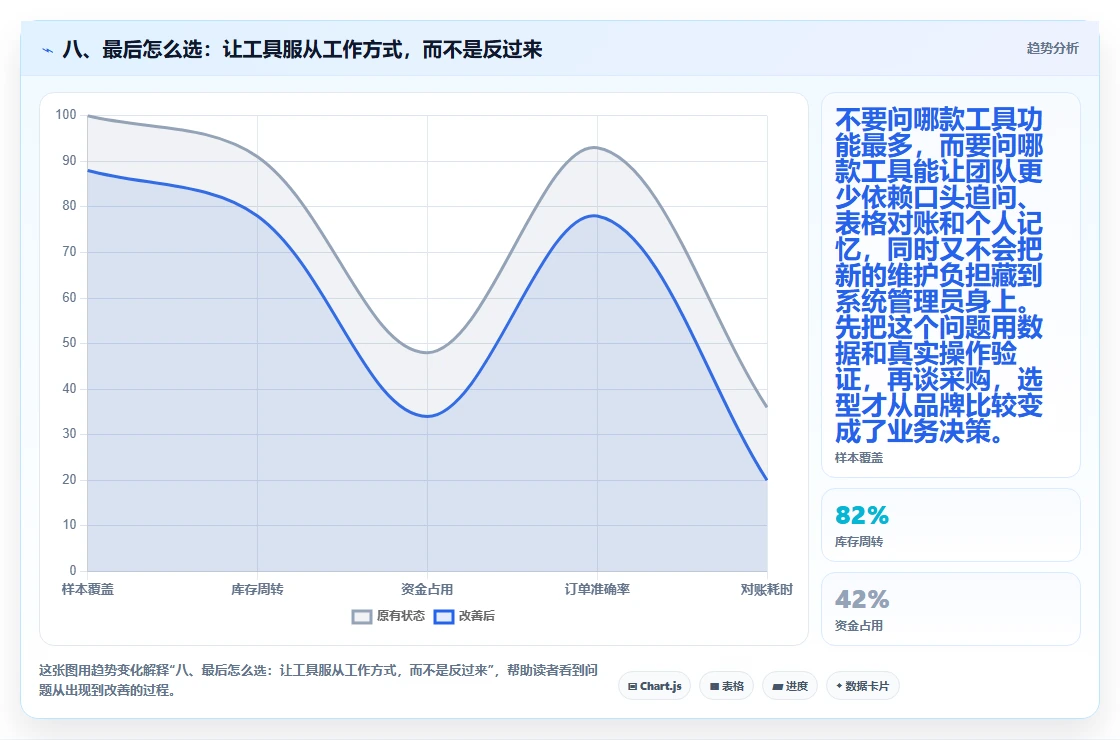Viewport: 1120px width, 740px height.
Task: Click the 表格 chip icon
Action: [x=714, y=686]
